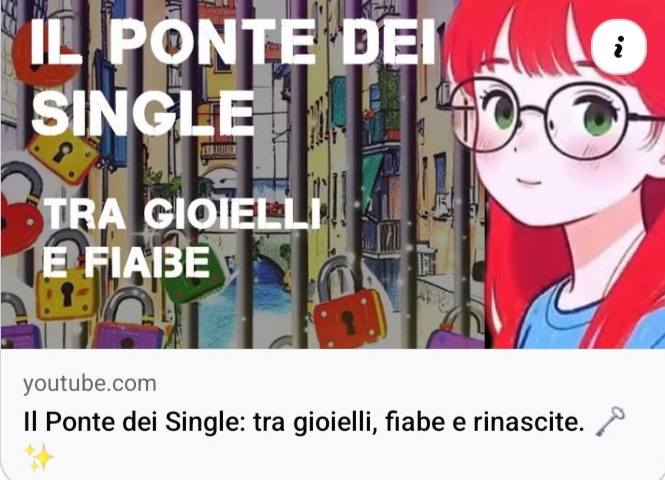Click the yellow padlock under "SINGLE"
Image resolution: width=665 pixels, height=480 pixels.
(x=62, y=156)
